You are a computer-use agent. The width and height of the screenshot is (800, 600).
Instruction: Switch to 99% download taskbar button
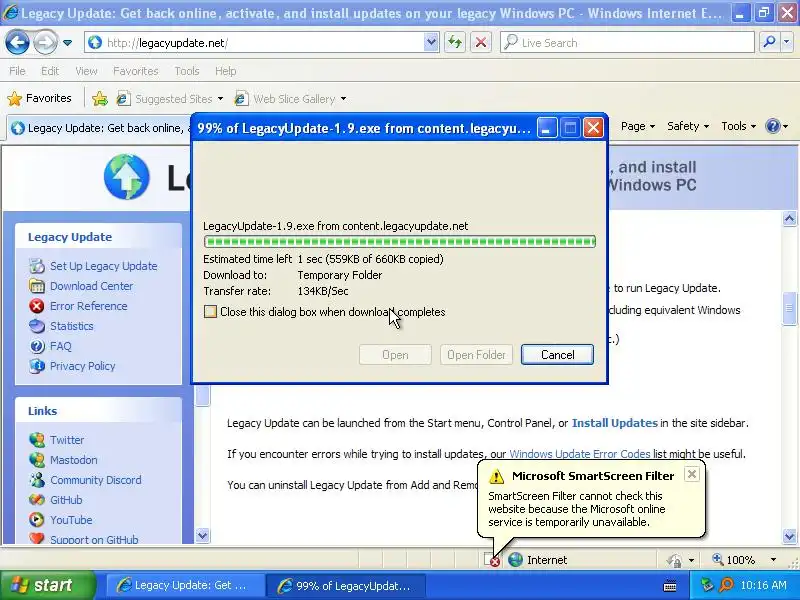(347, 586)
